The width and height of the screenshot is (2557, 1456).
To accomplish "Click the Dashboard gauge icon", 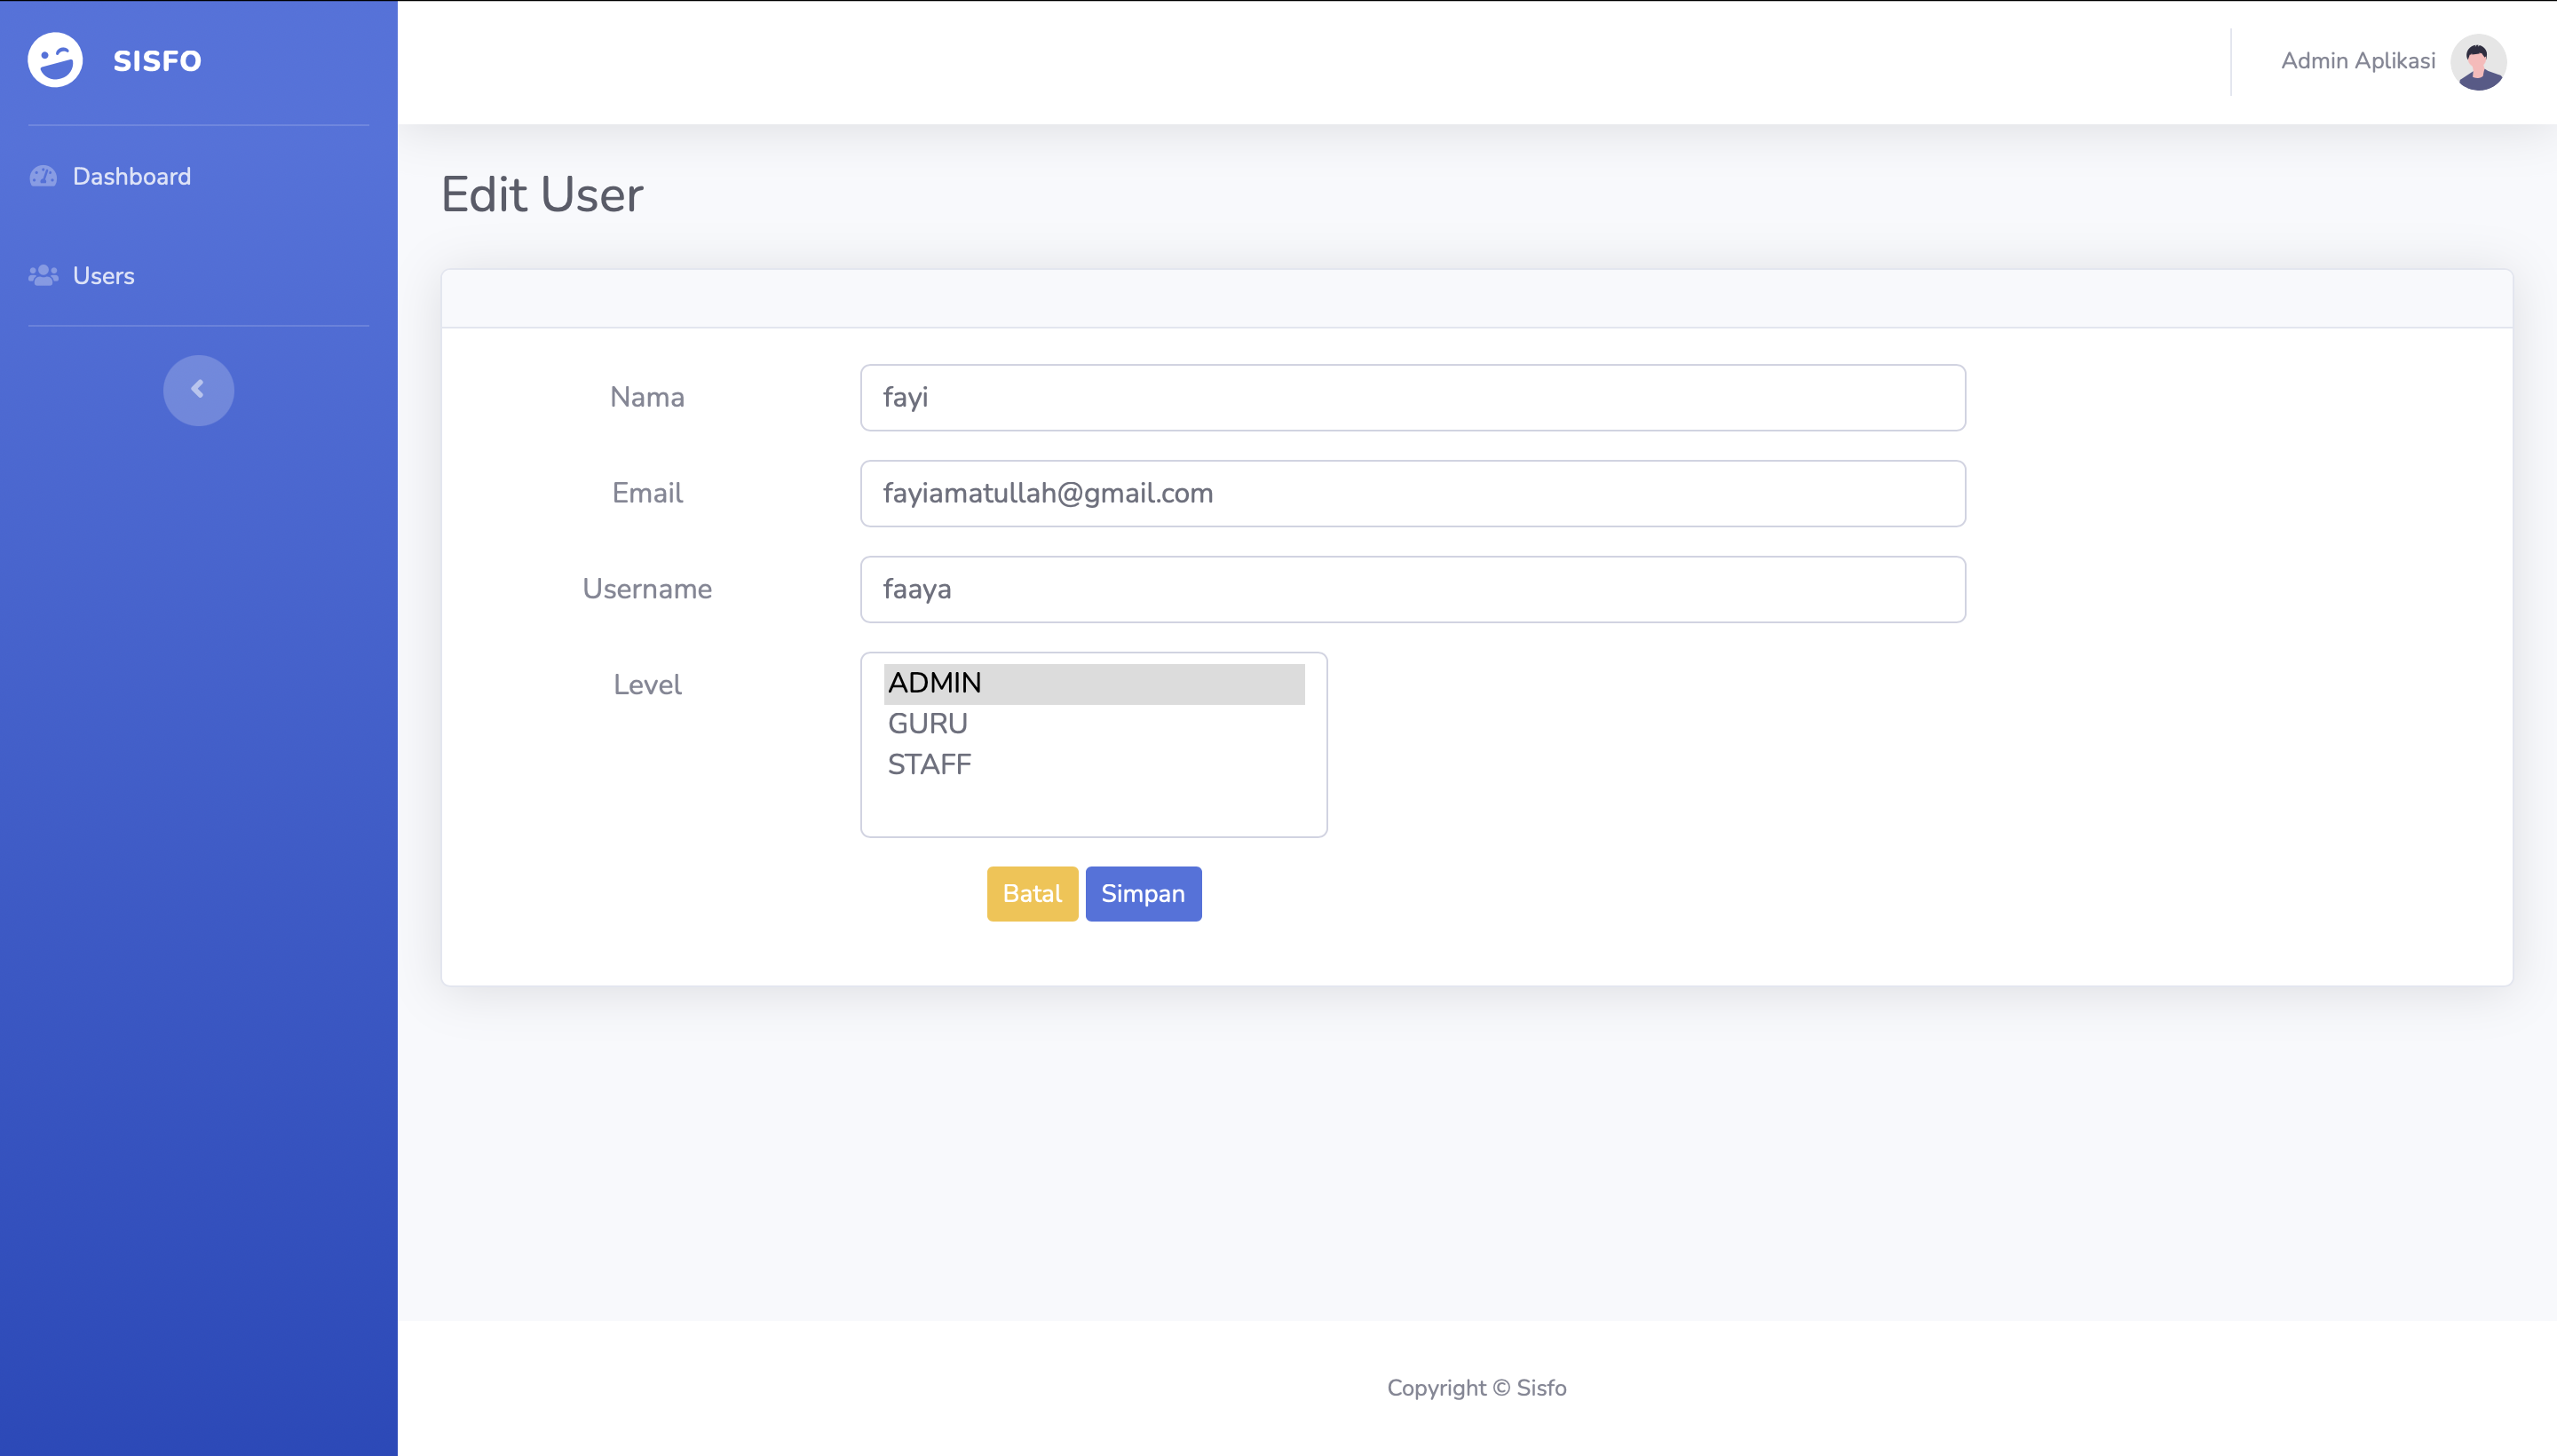I will point(43,177).
